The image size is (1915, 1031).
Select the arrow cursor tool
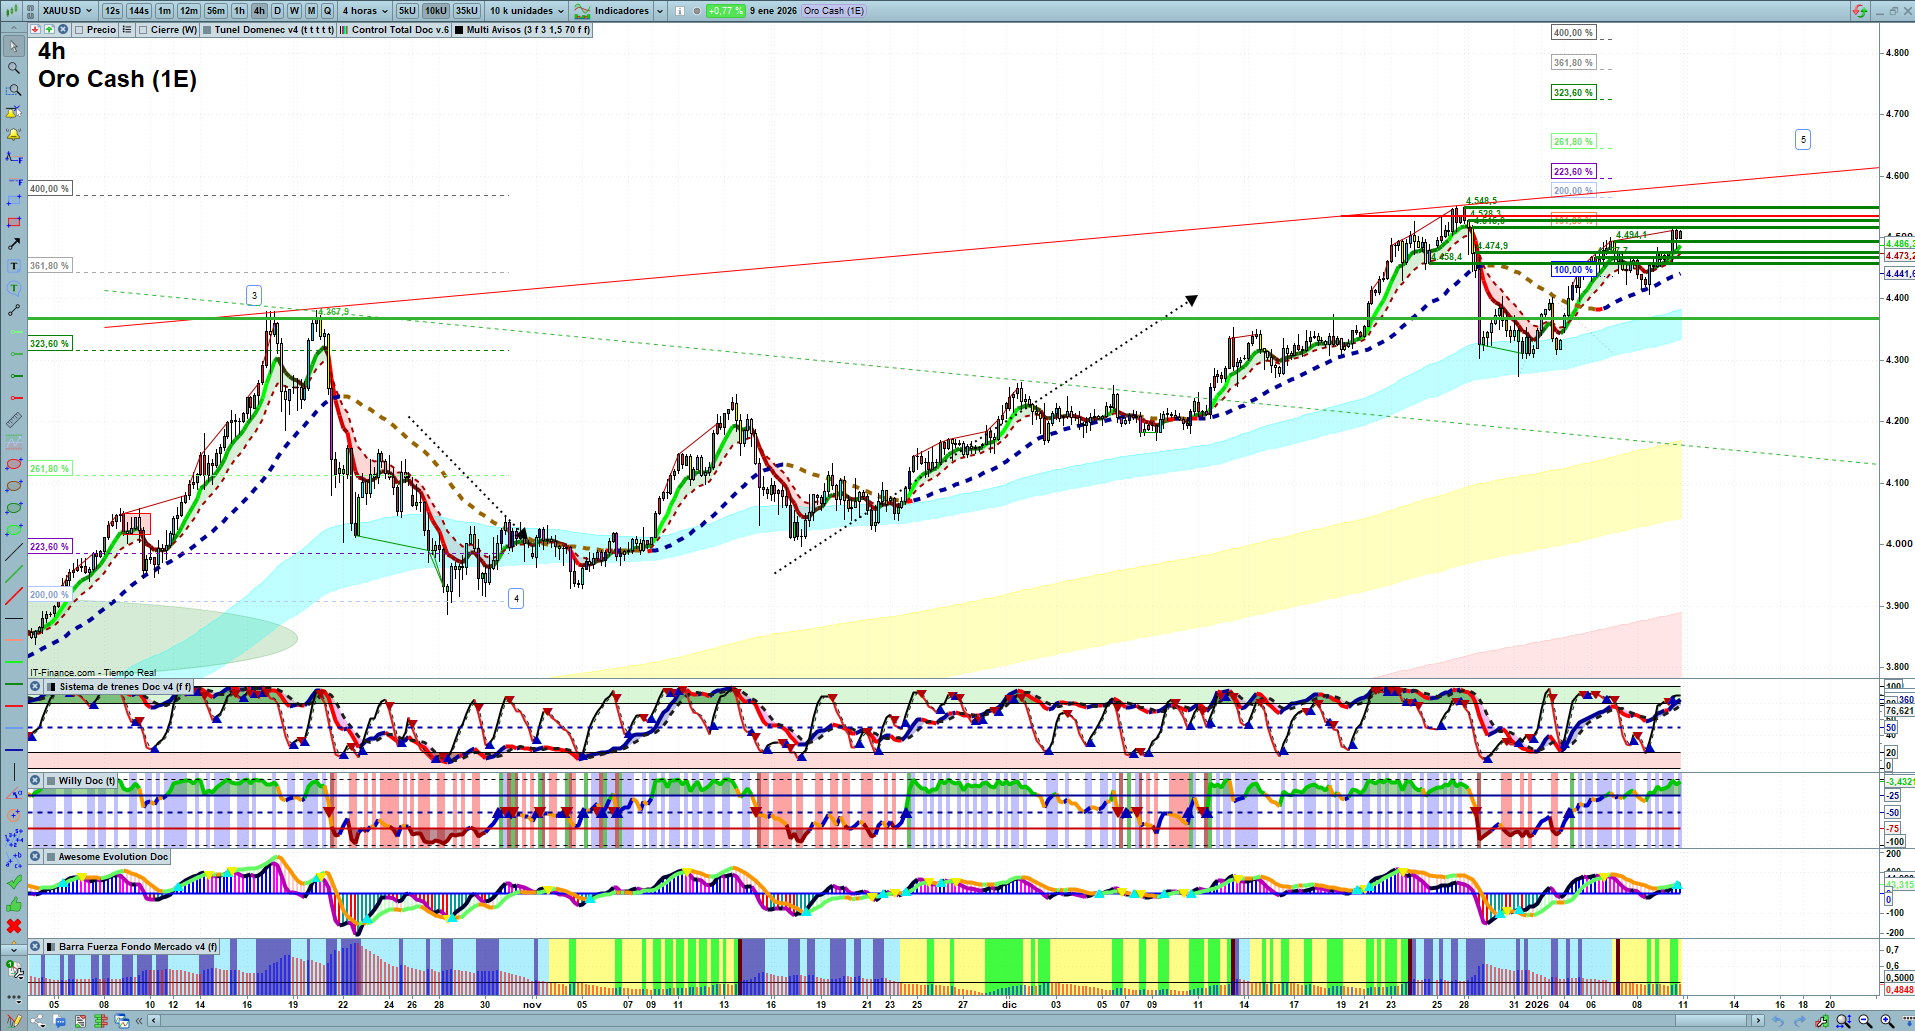14,46
